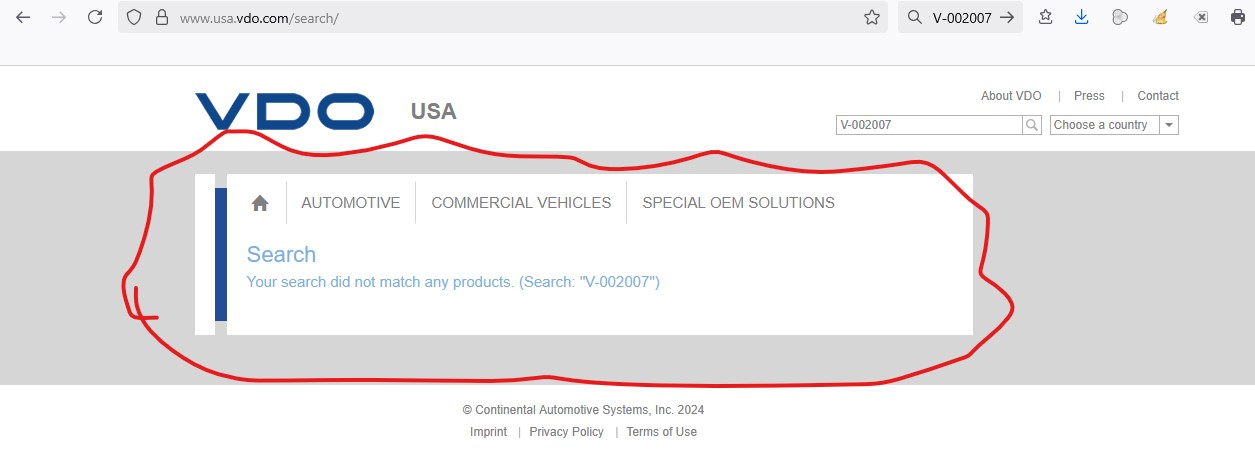Viewport: 1255px width, 450px height.
Task: Open the downloads arrow icon
Action: click(x=1081, y=17)
